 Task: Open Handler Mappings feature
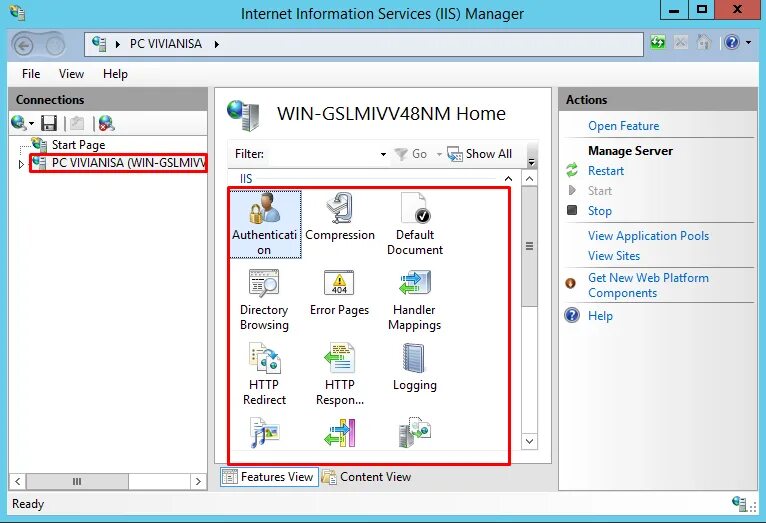pyautogui.click(x=415, y=300)
